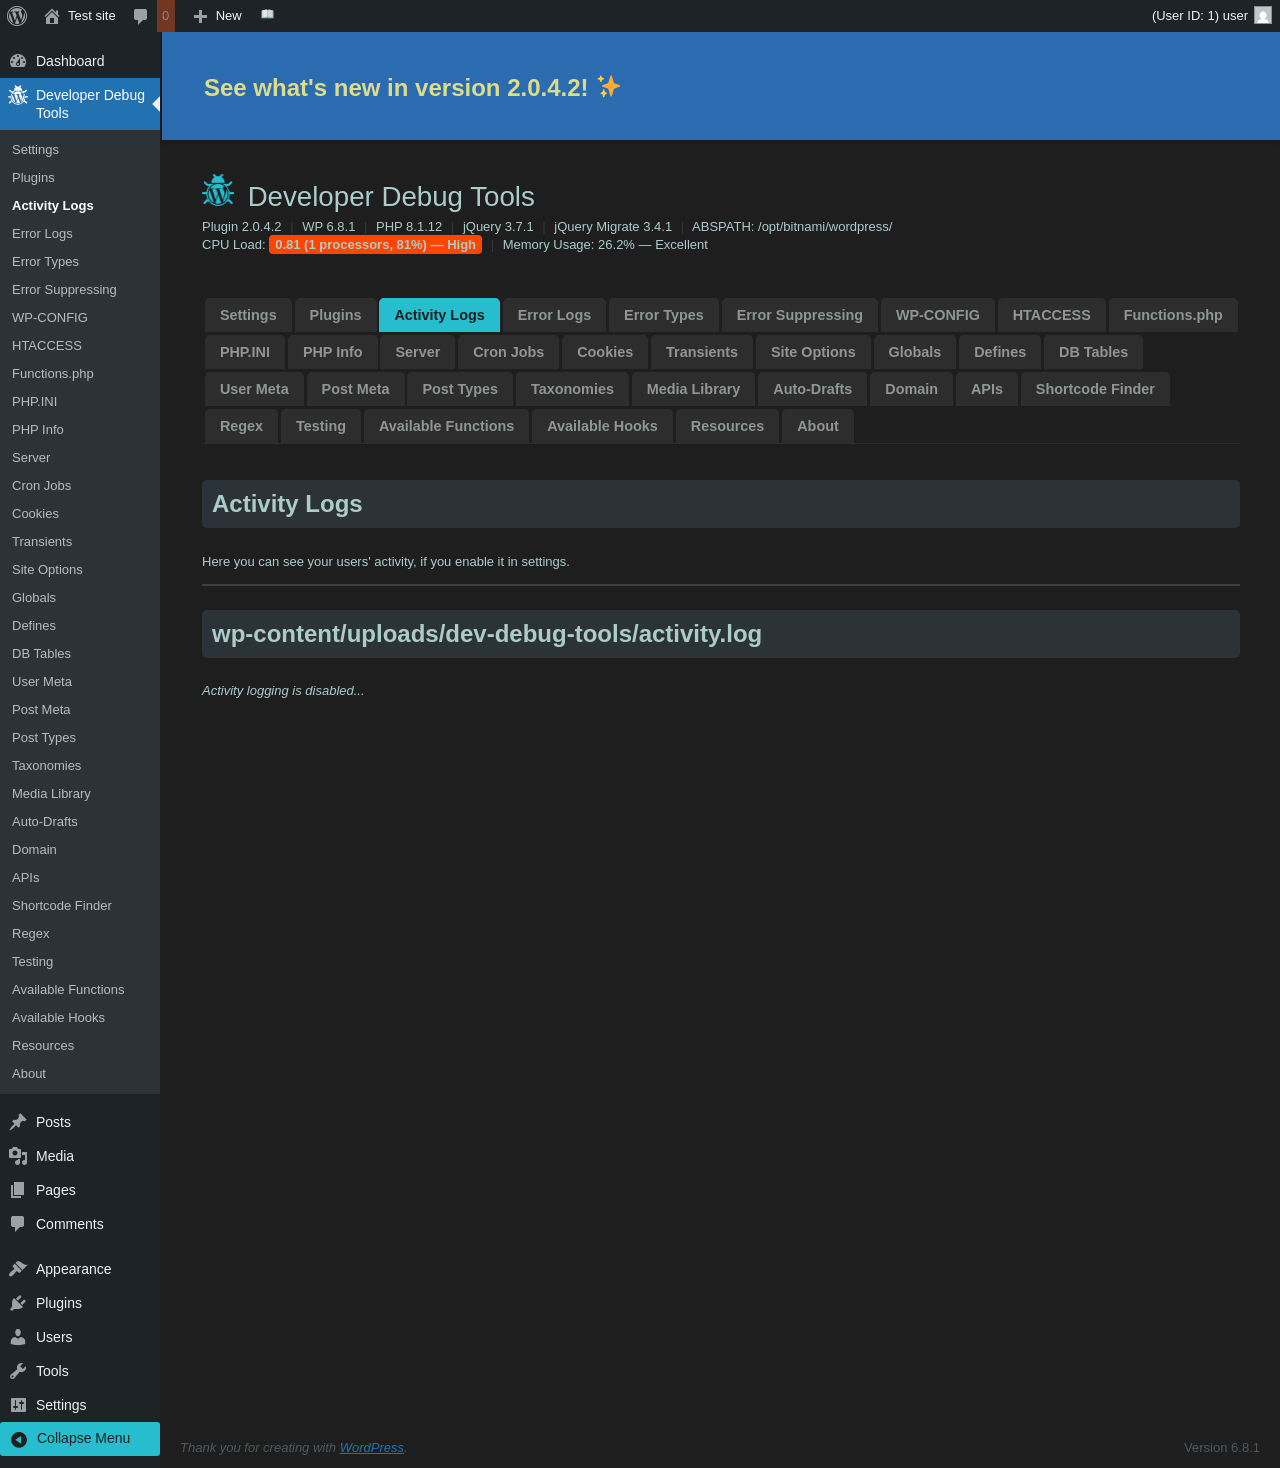Screen dimensions: 1280x1468
Task: Open the Available Hooks tab
Action: [602, 426]
